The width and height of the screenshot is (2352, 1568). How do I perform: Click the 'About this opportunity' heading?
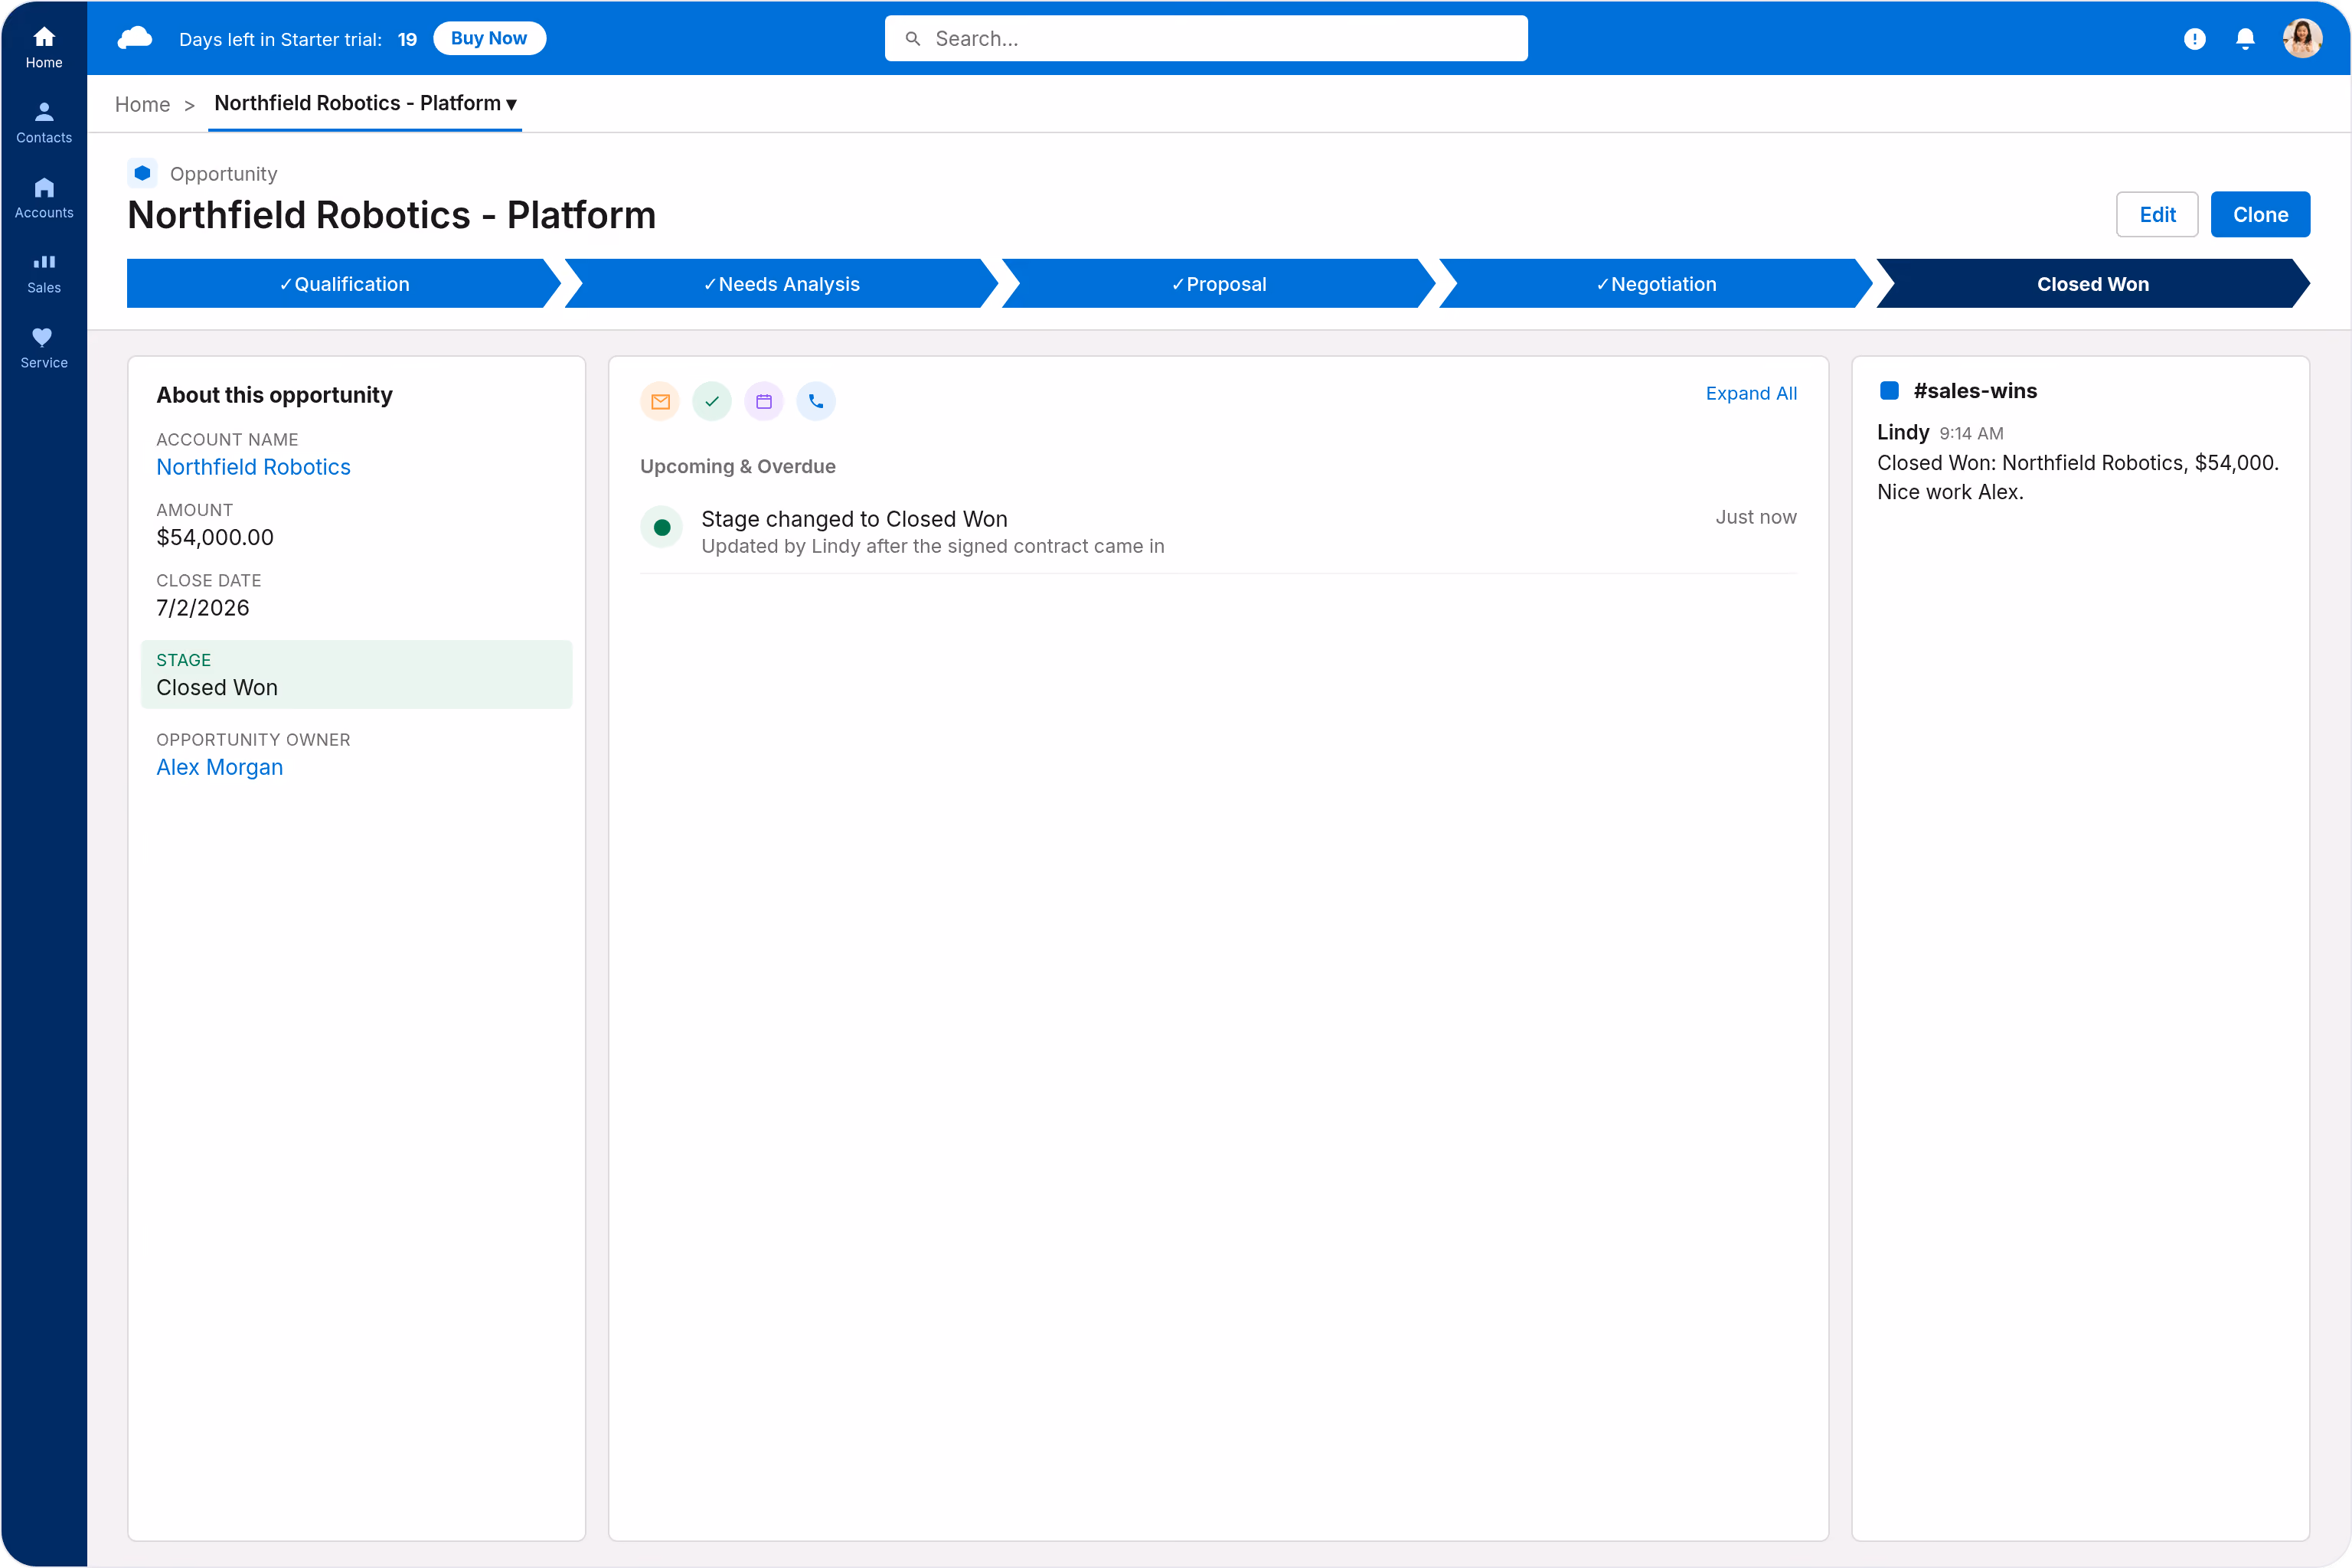pyautogui.click(x=274, y=395)
